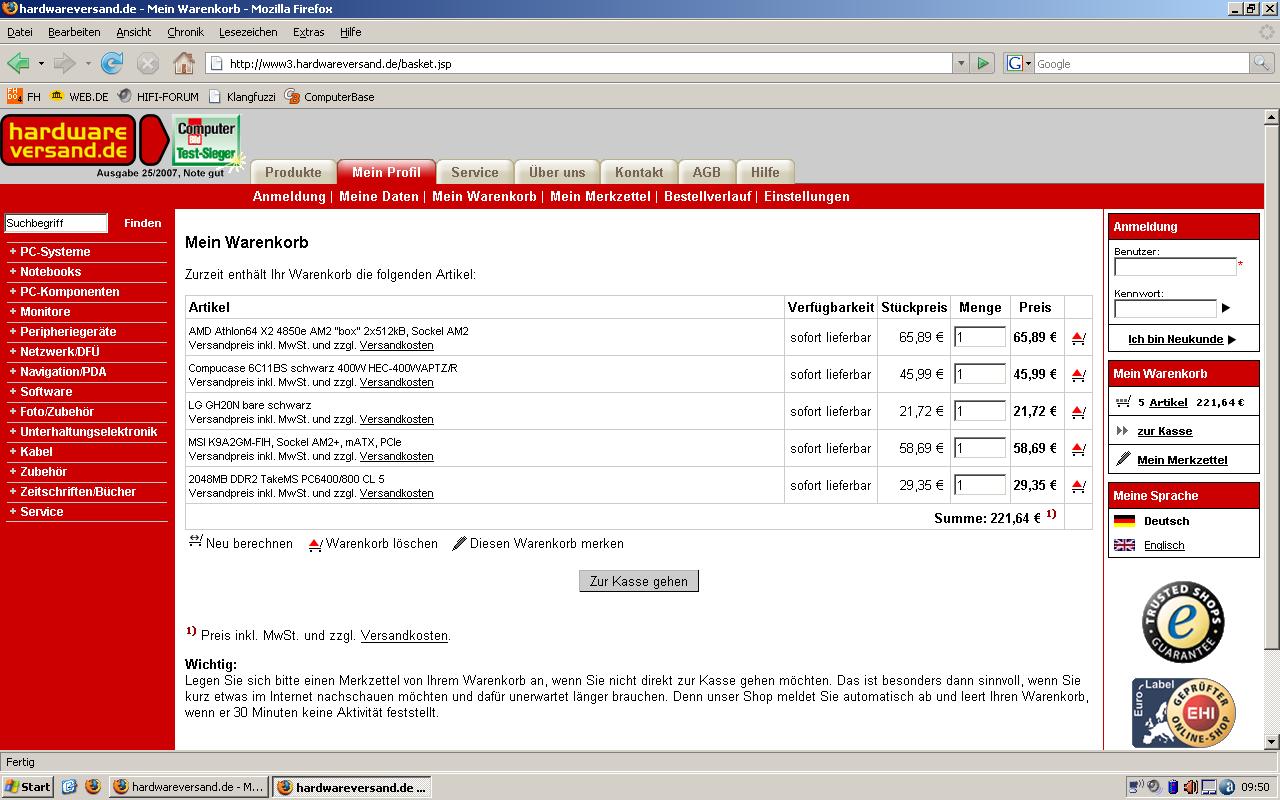Click the Kennwort password field
This screenshot has width=1280, height=800.
click(x=1165, y=308)
